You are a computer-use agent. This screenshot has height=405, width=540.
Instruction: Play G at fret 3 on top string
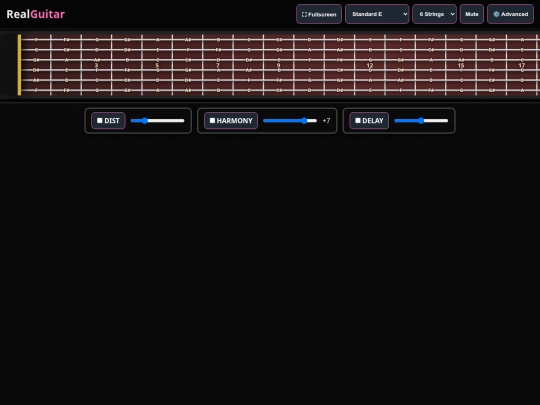(x=97, y=40)
